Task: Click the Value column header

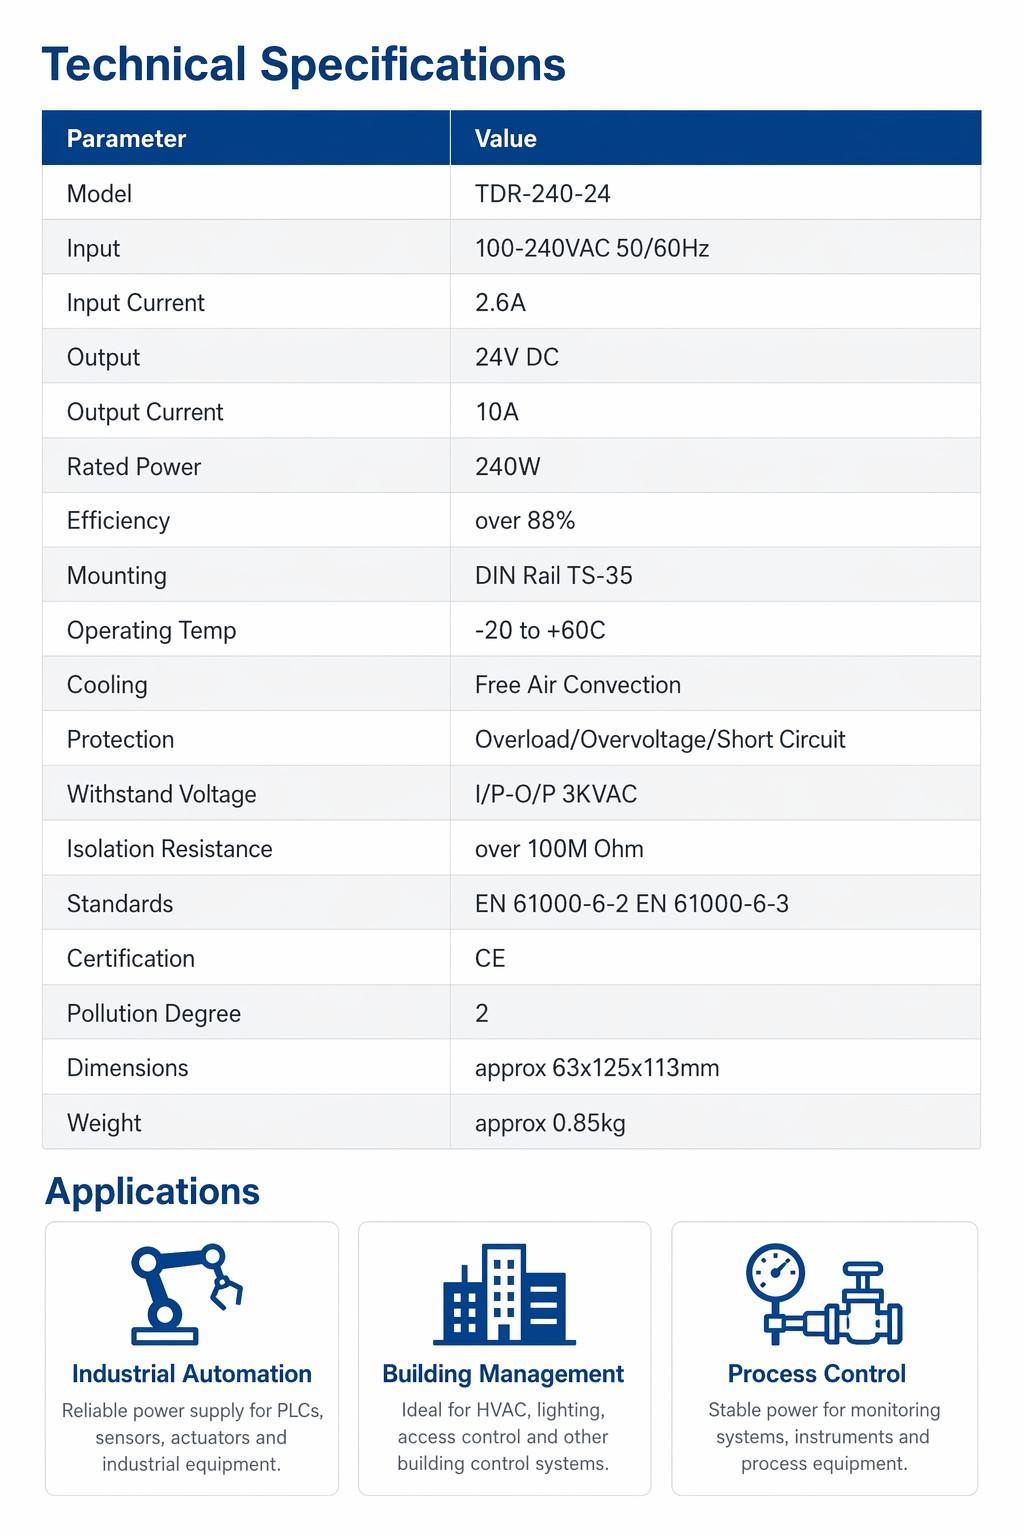Action: point(506,138)
